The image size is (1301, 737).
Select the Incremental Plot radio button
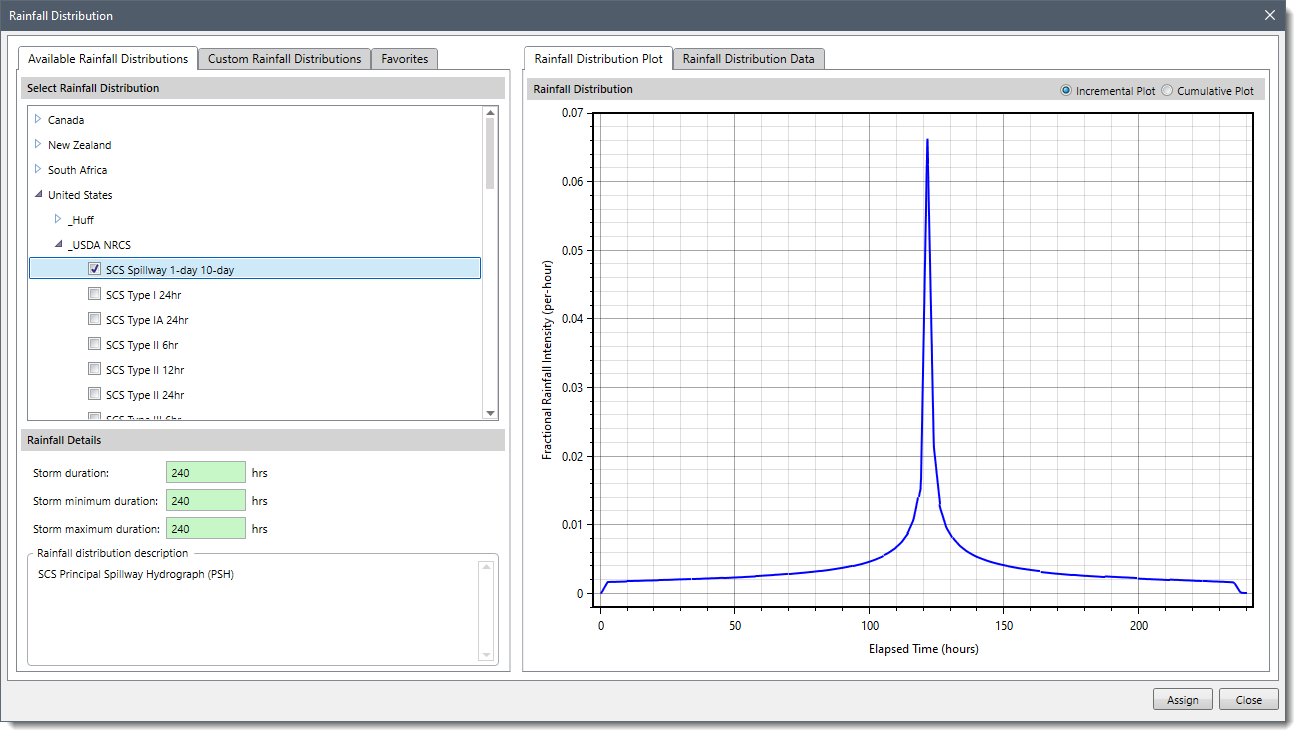[1065, 90]
